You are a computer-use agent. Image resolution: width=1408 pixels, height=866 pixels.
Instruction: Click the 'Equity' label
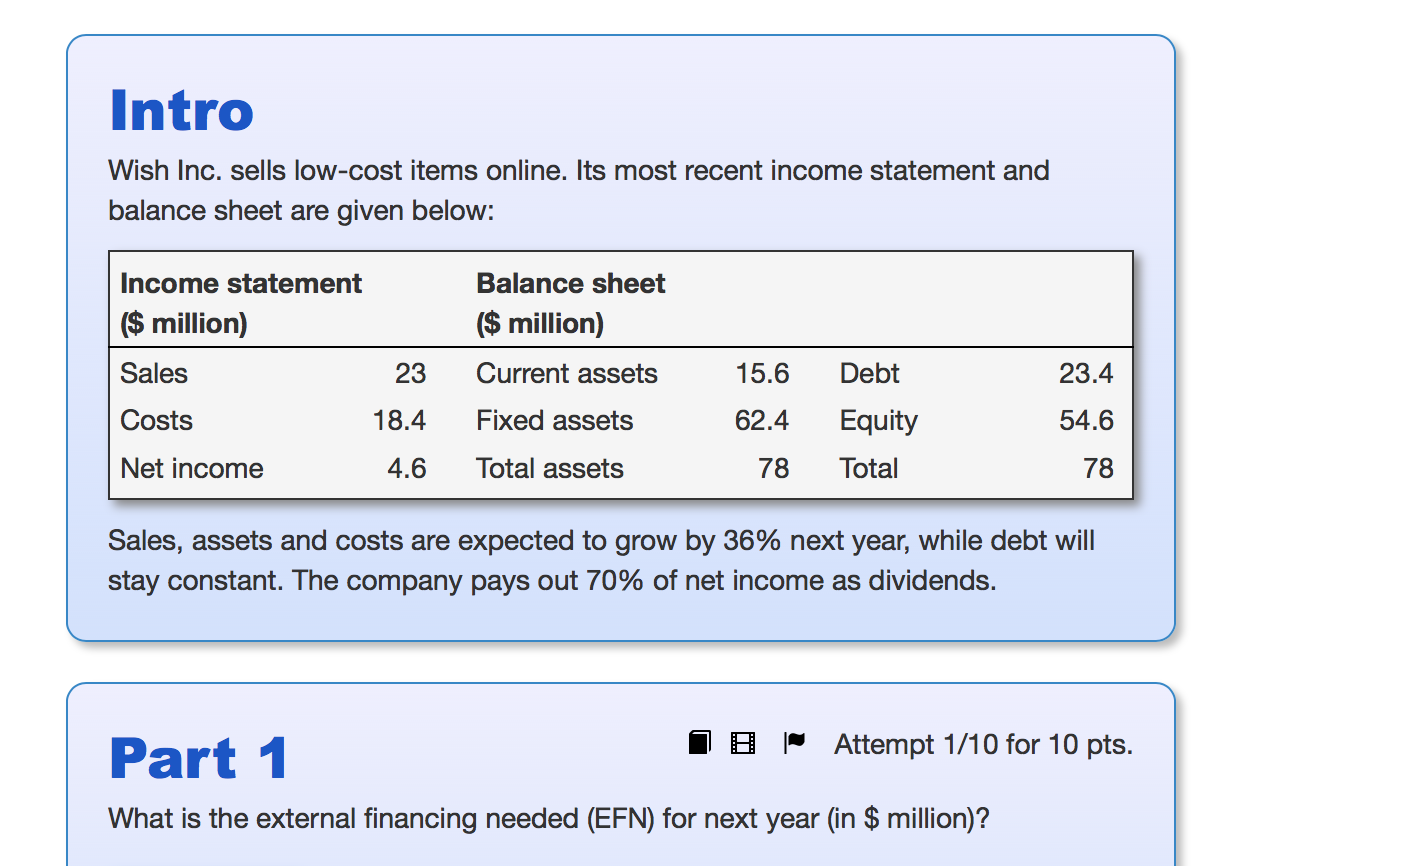[x=879, y=421]
